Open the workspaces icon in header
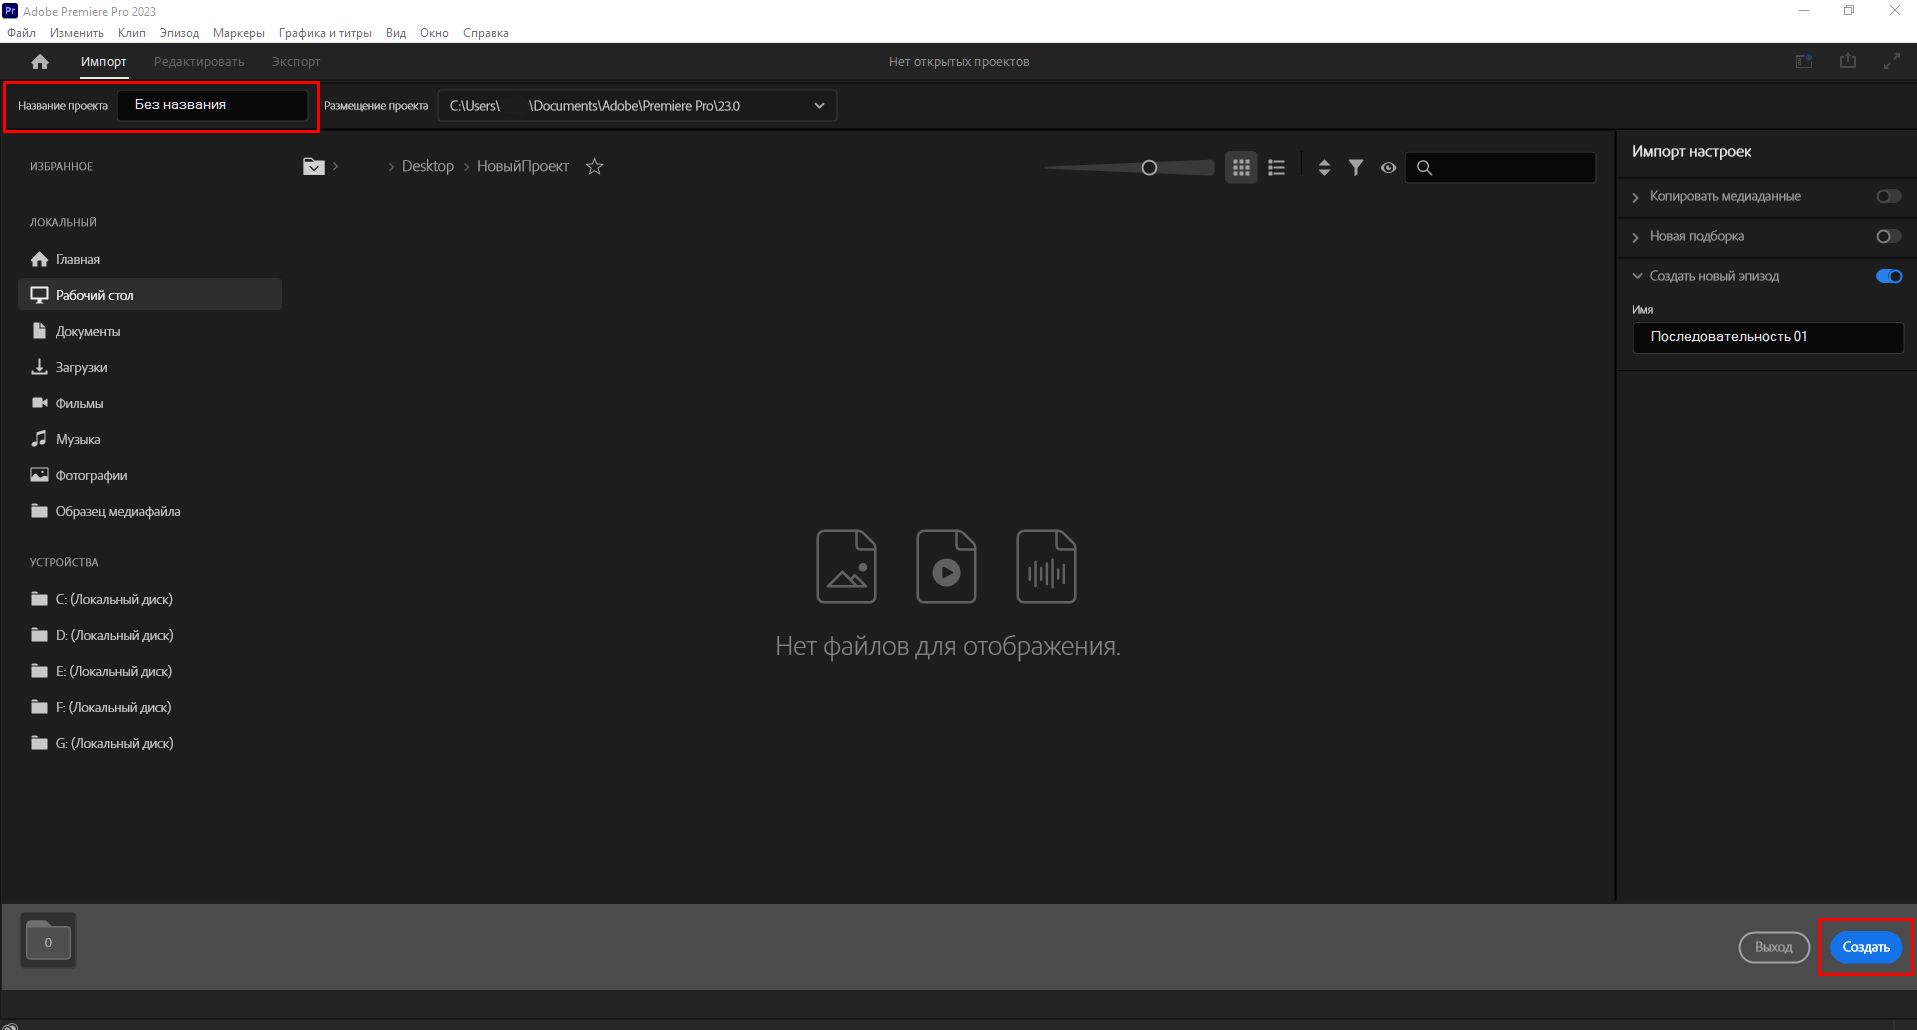1917x1030 pixels. 1804,62
